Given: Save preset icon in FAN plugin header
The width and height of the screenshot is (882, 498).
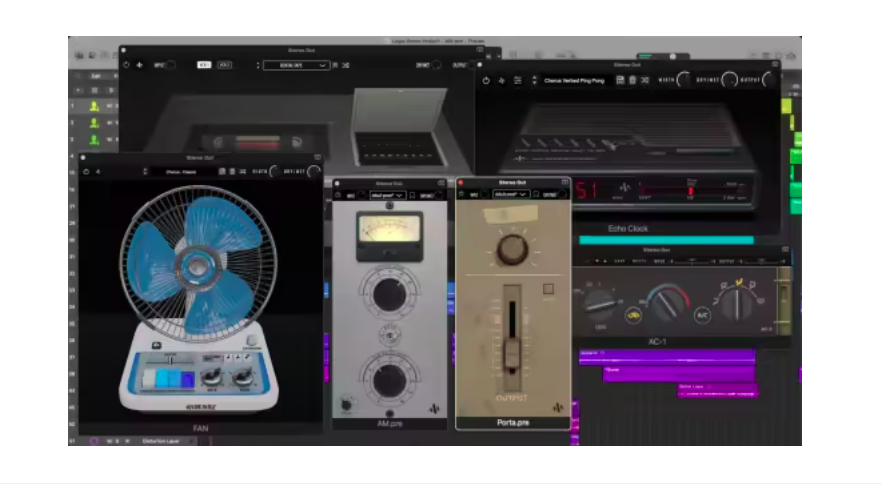Looking at the screenshot, I should click(x=222, y=172).
